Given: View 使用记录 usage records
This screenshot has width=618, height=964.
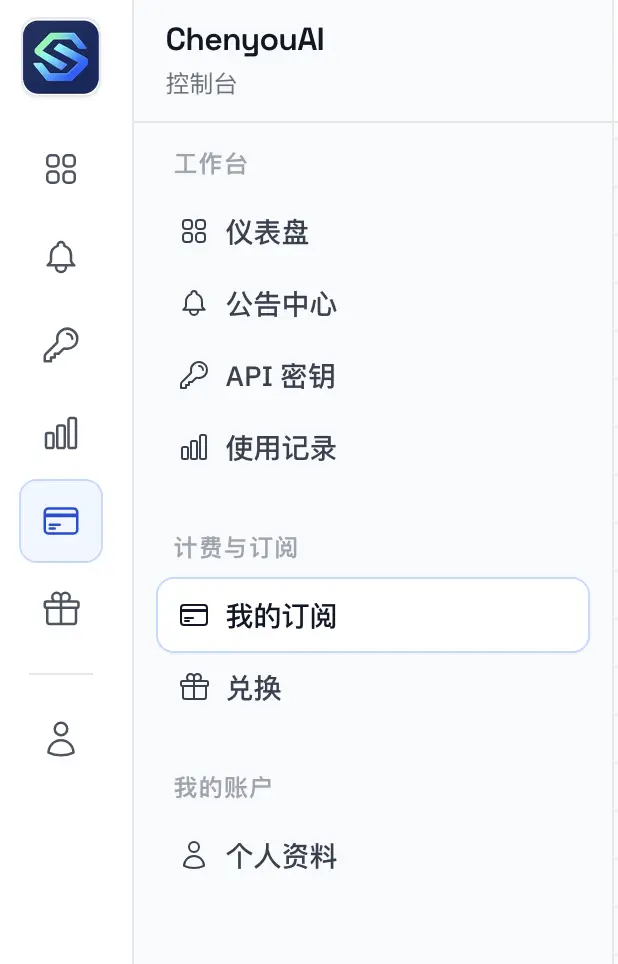Looking at the screenshot, I should point(281,449).
